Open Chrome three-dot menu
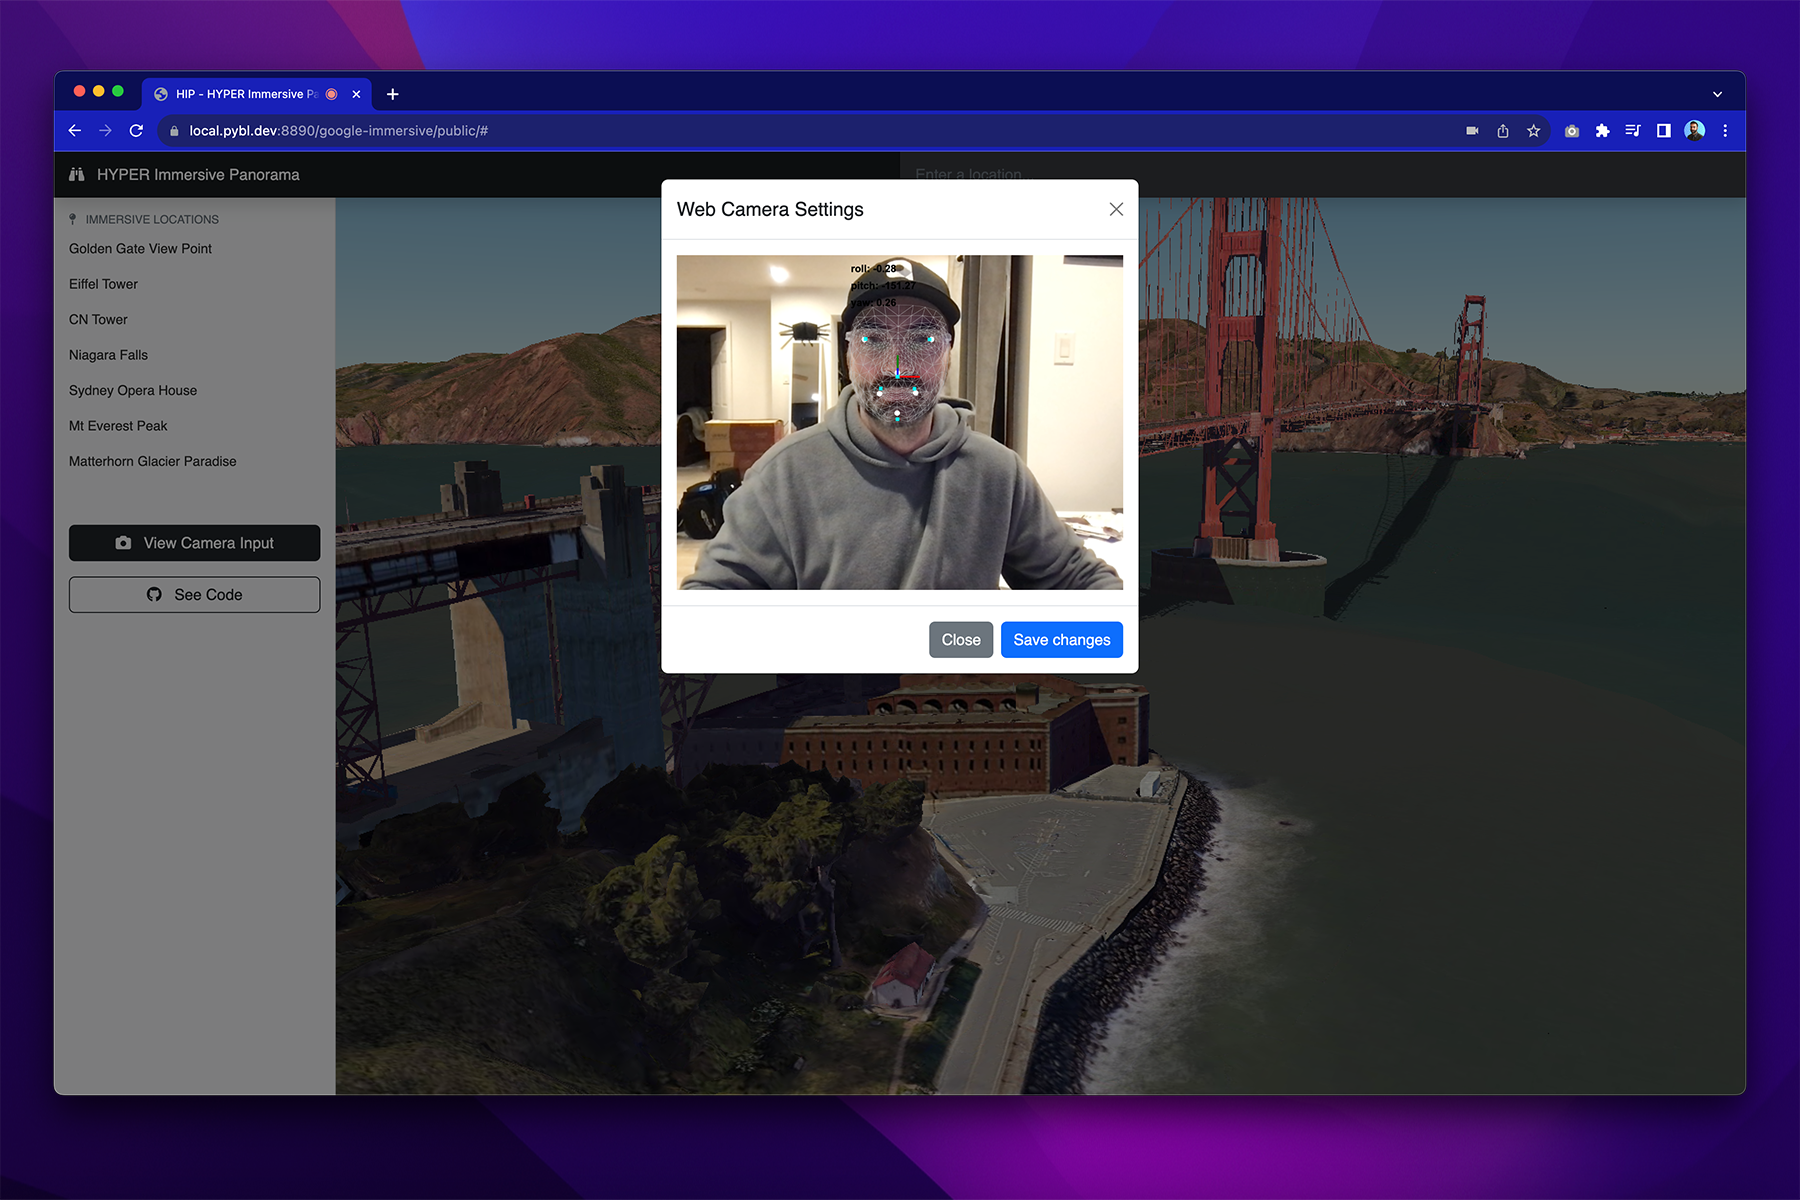The width and height of the screenshot is (1800, 1200). click(1725, 131)
